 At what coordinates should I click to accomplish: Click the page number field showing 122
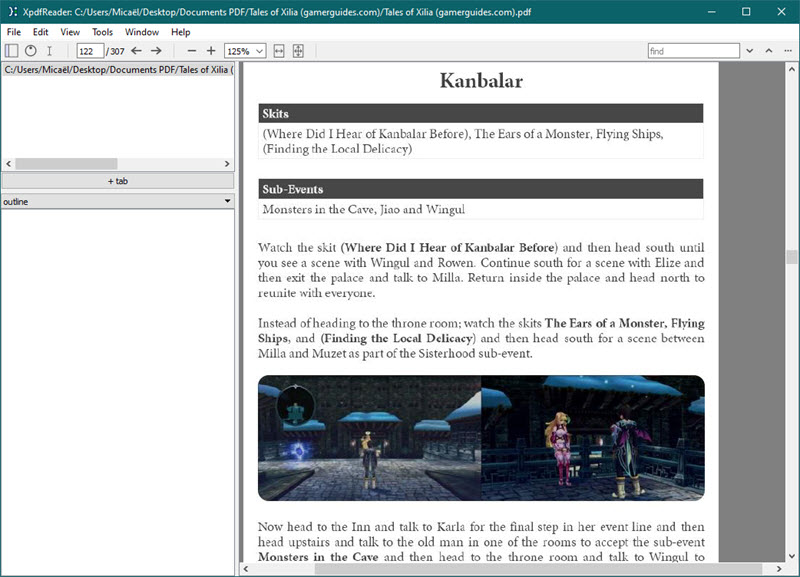[x=90, y=50]
